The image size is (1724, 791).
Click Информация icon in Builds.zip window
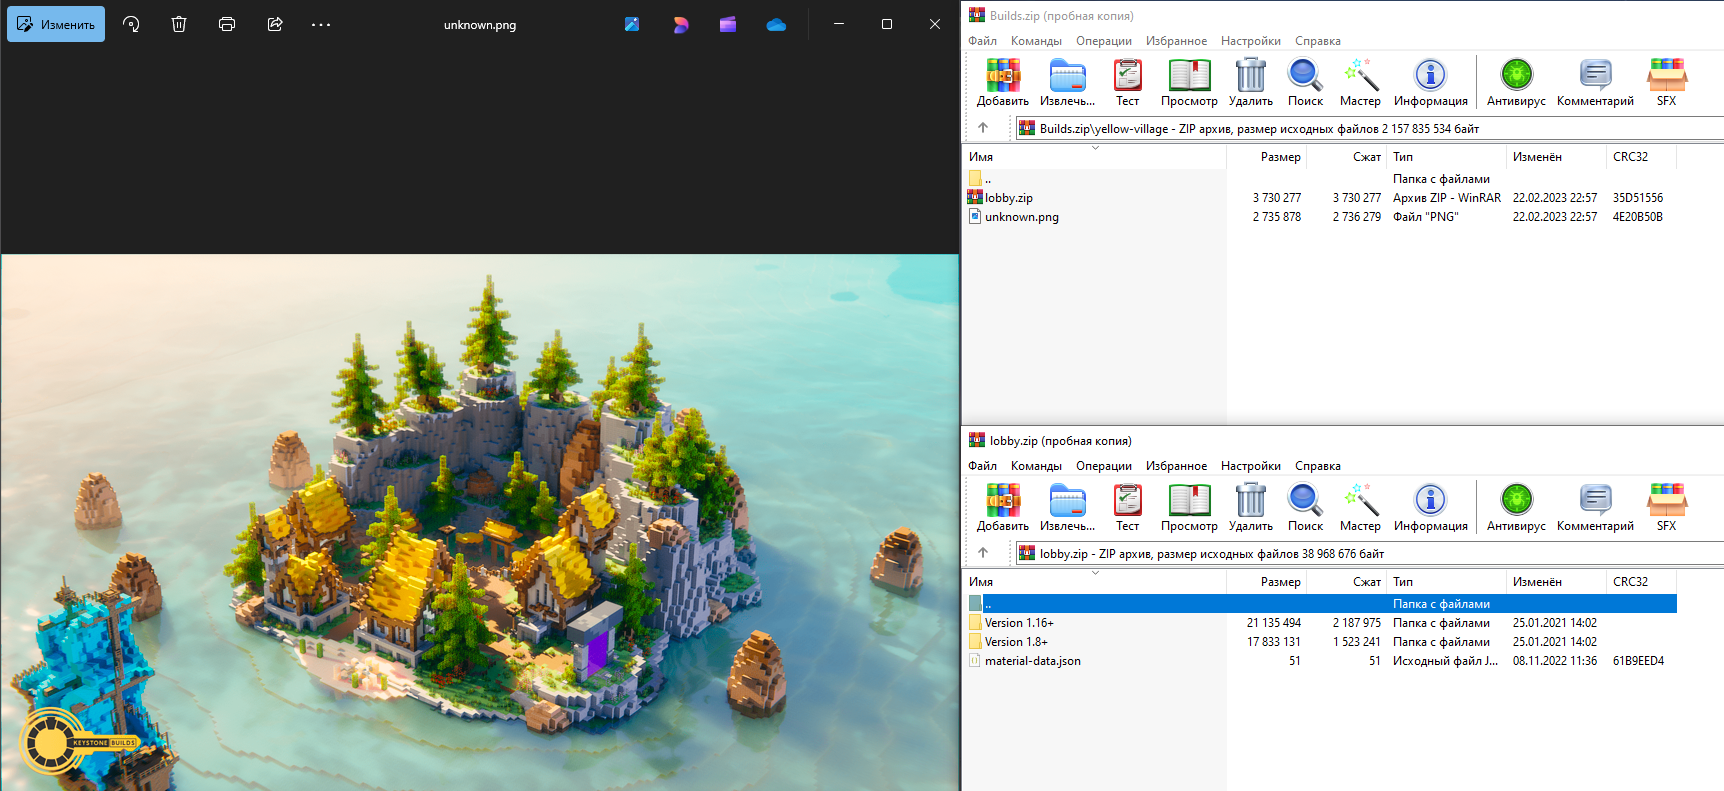pos(1430,82)
